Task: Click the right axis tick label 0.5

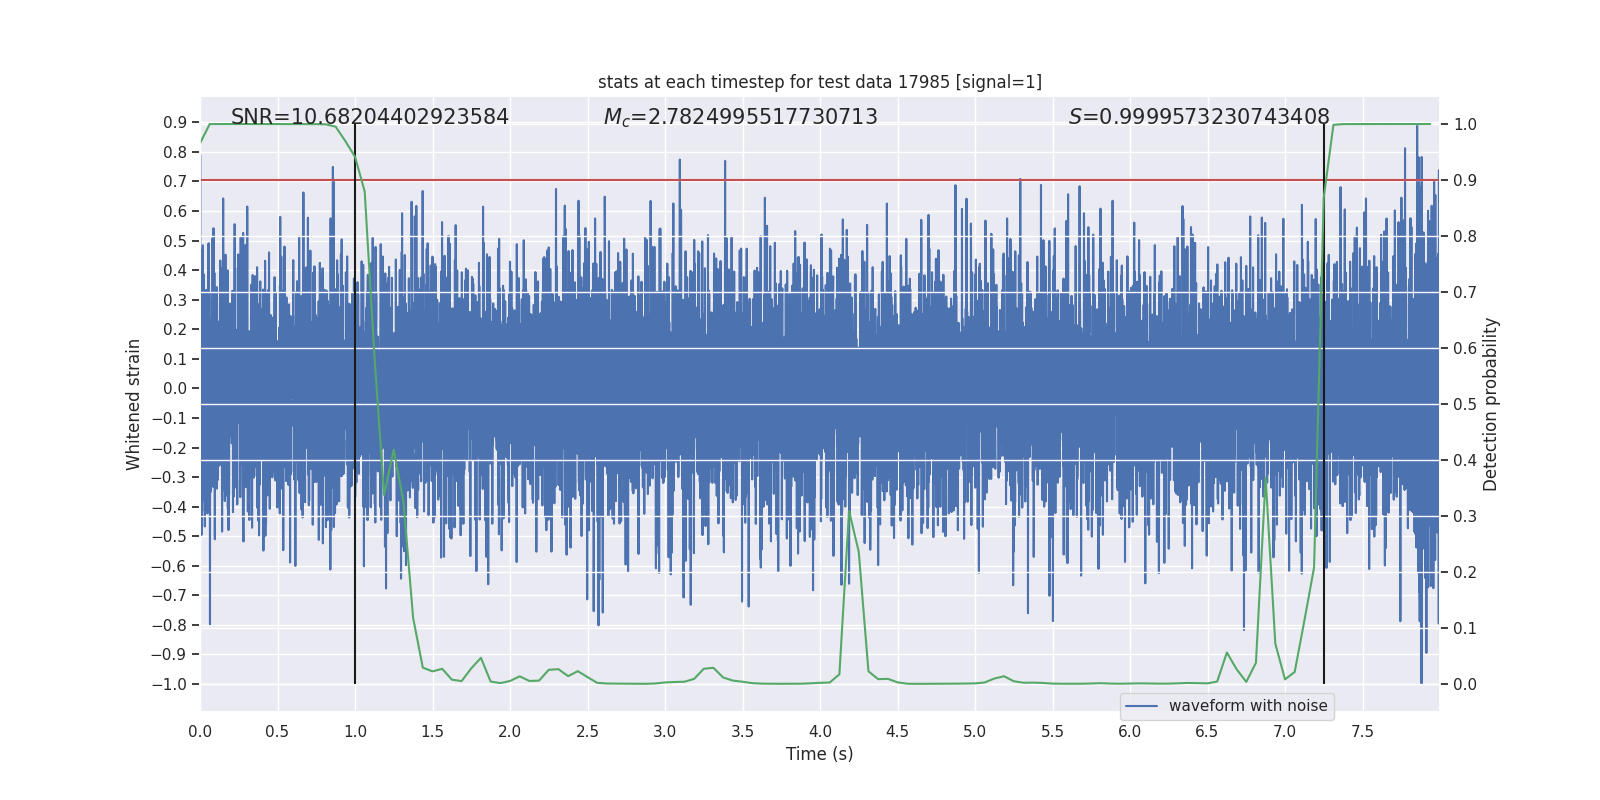Action: tap(1465, 404)
